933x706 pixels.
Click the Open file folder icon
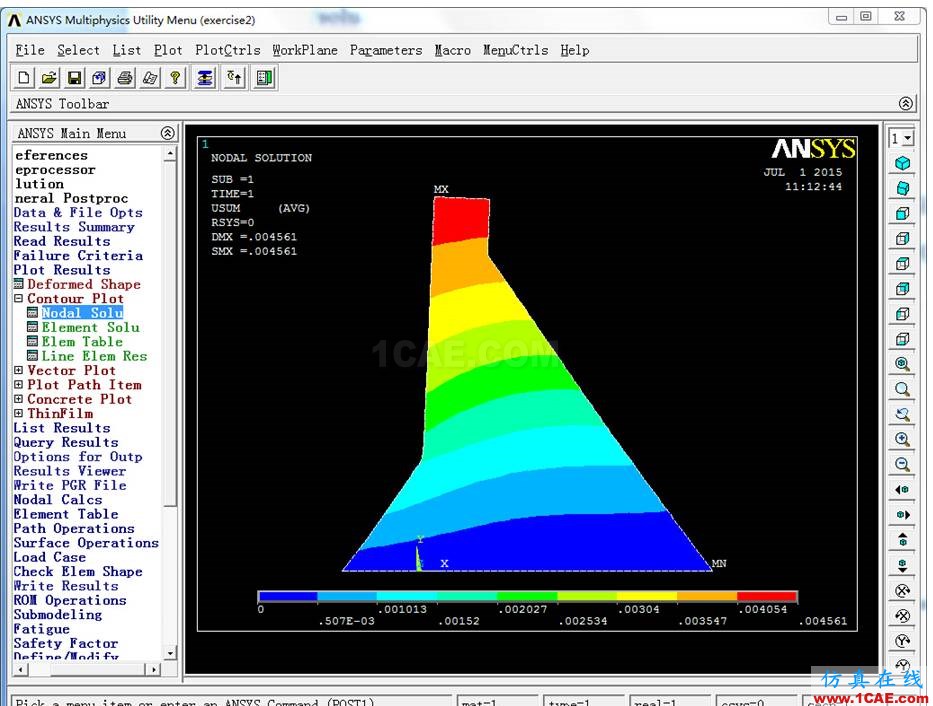click(49, 78)
